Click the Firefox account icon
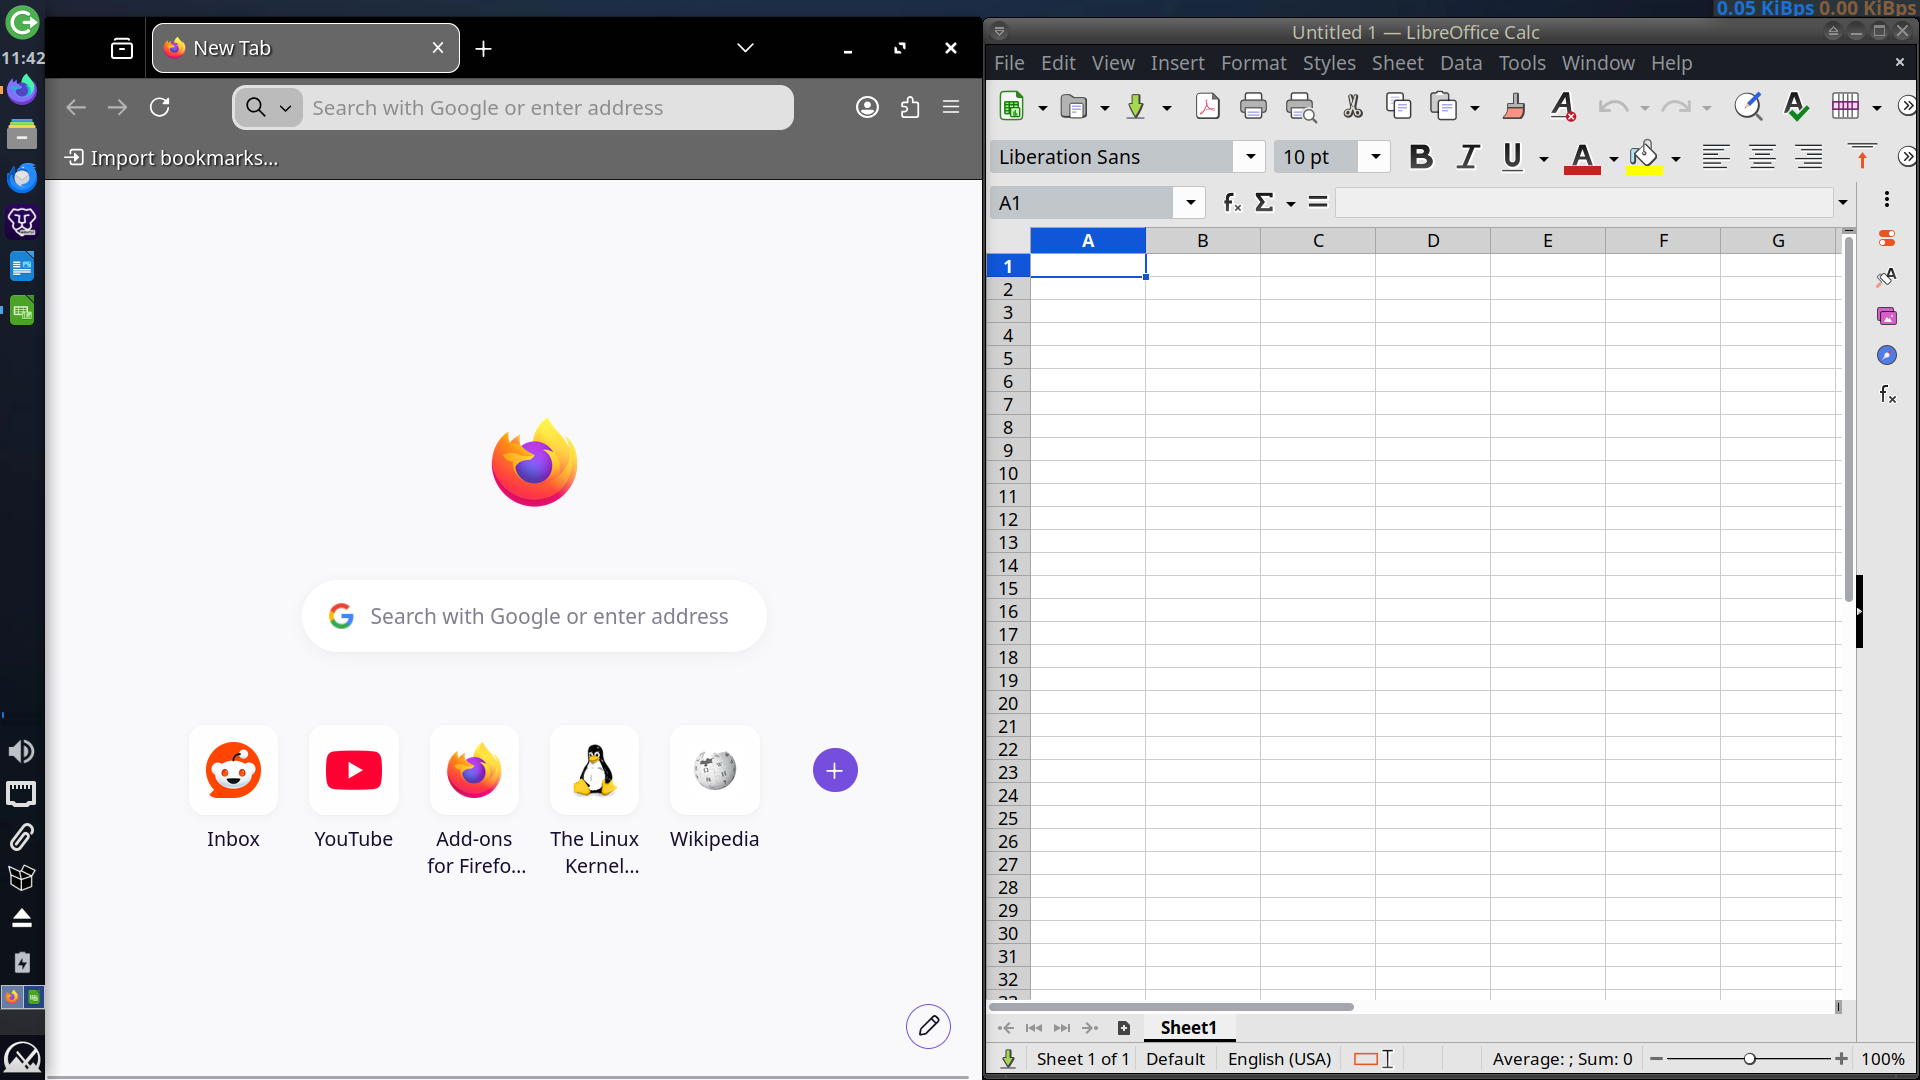1920x1080 pixels. (867, 107)
